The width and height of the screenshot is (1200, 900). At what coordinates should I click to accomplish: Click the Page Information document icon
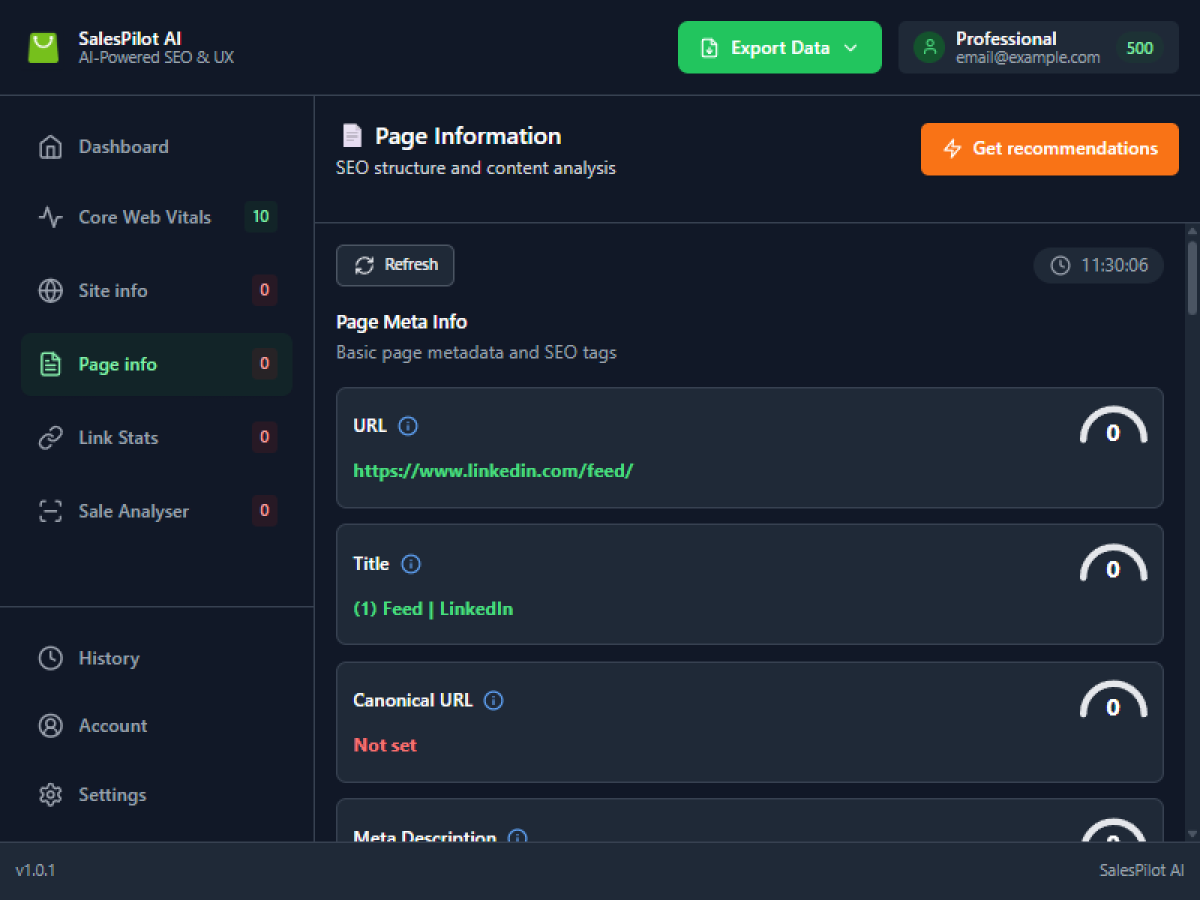click(x=351, y=136)
